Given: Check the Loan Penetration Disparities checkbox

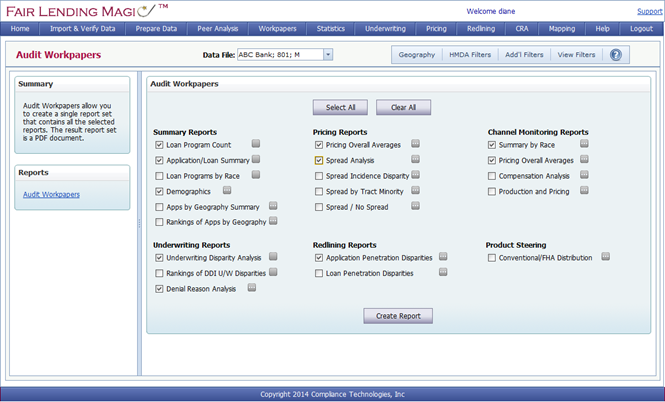Looking at the screenshot, I should click(x=318, y=273).
